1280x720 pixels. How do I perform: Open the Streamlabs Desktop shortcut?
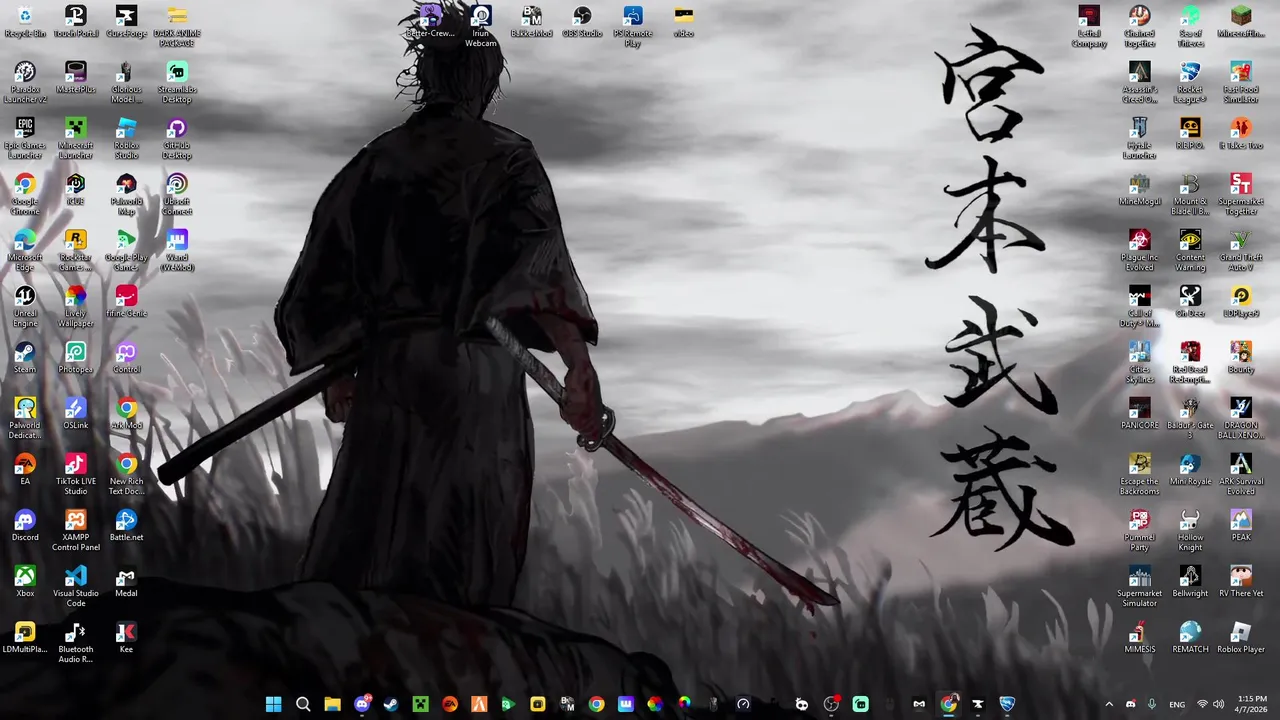177,83
